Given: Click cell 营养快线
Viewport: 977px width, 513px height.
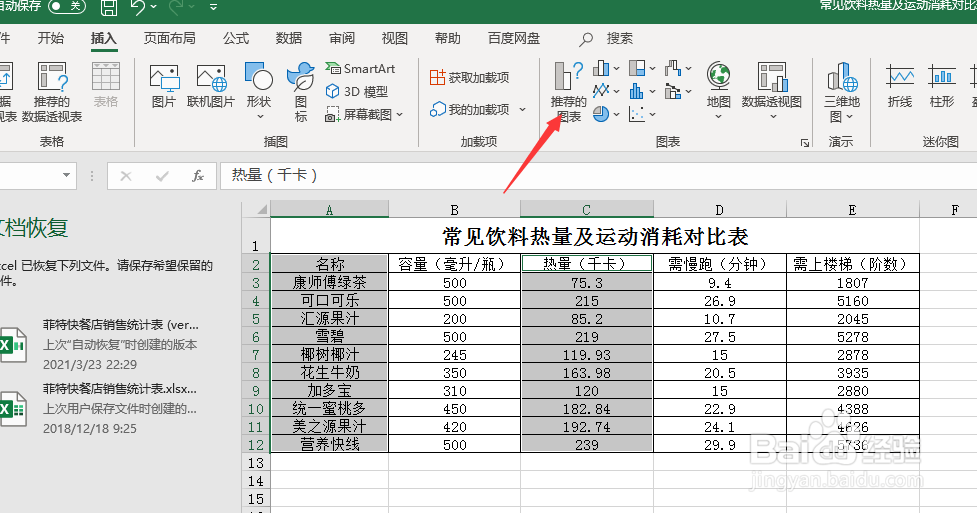Looking at the screenshot, I should [330, 444].
